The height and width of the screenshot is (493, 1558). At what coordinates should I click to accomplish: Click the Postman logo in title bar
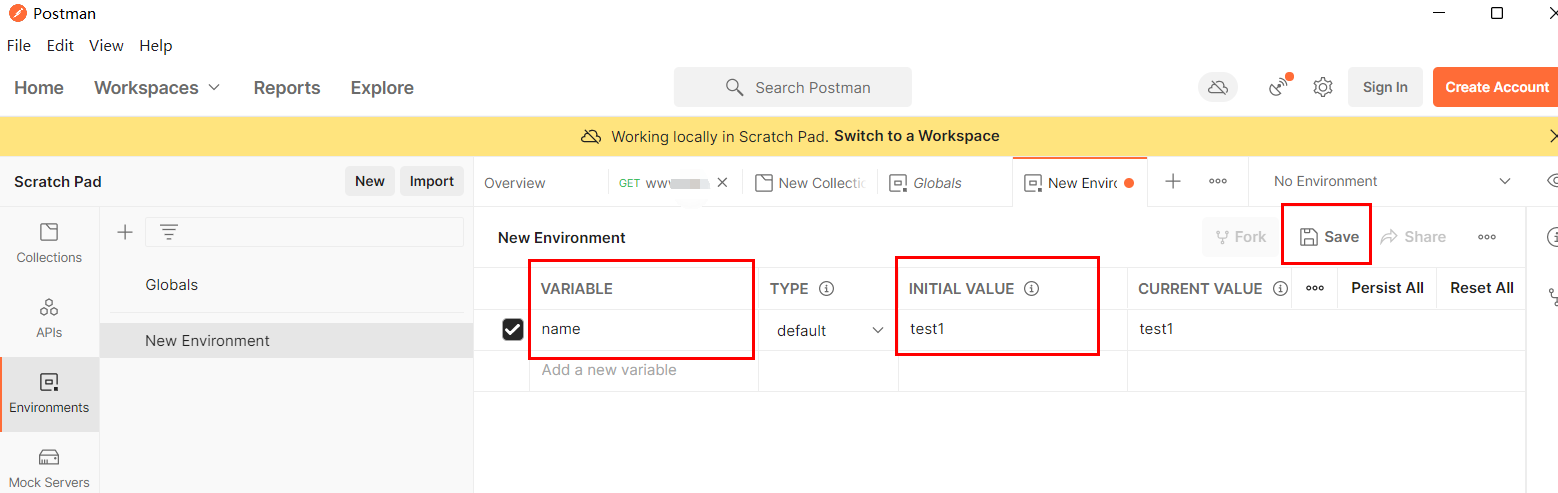[17, 14]
